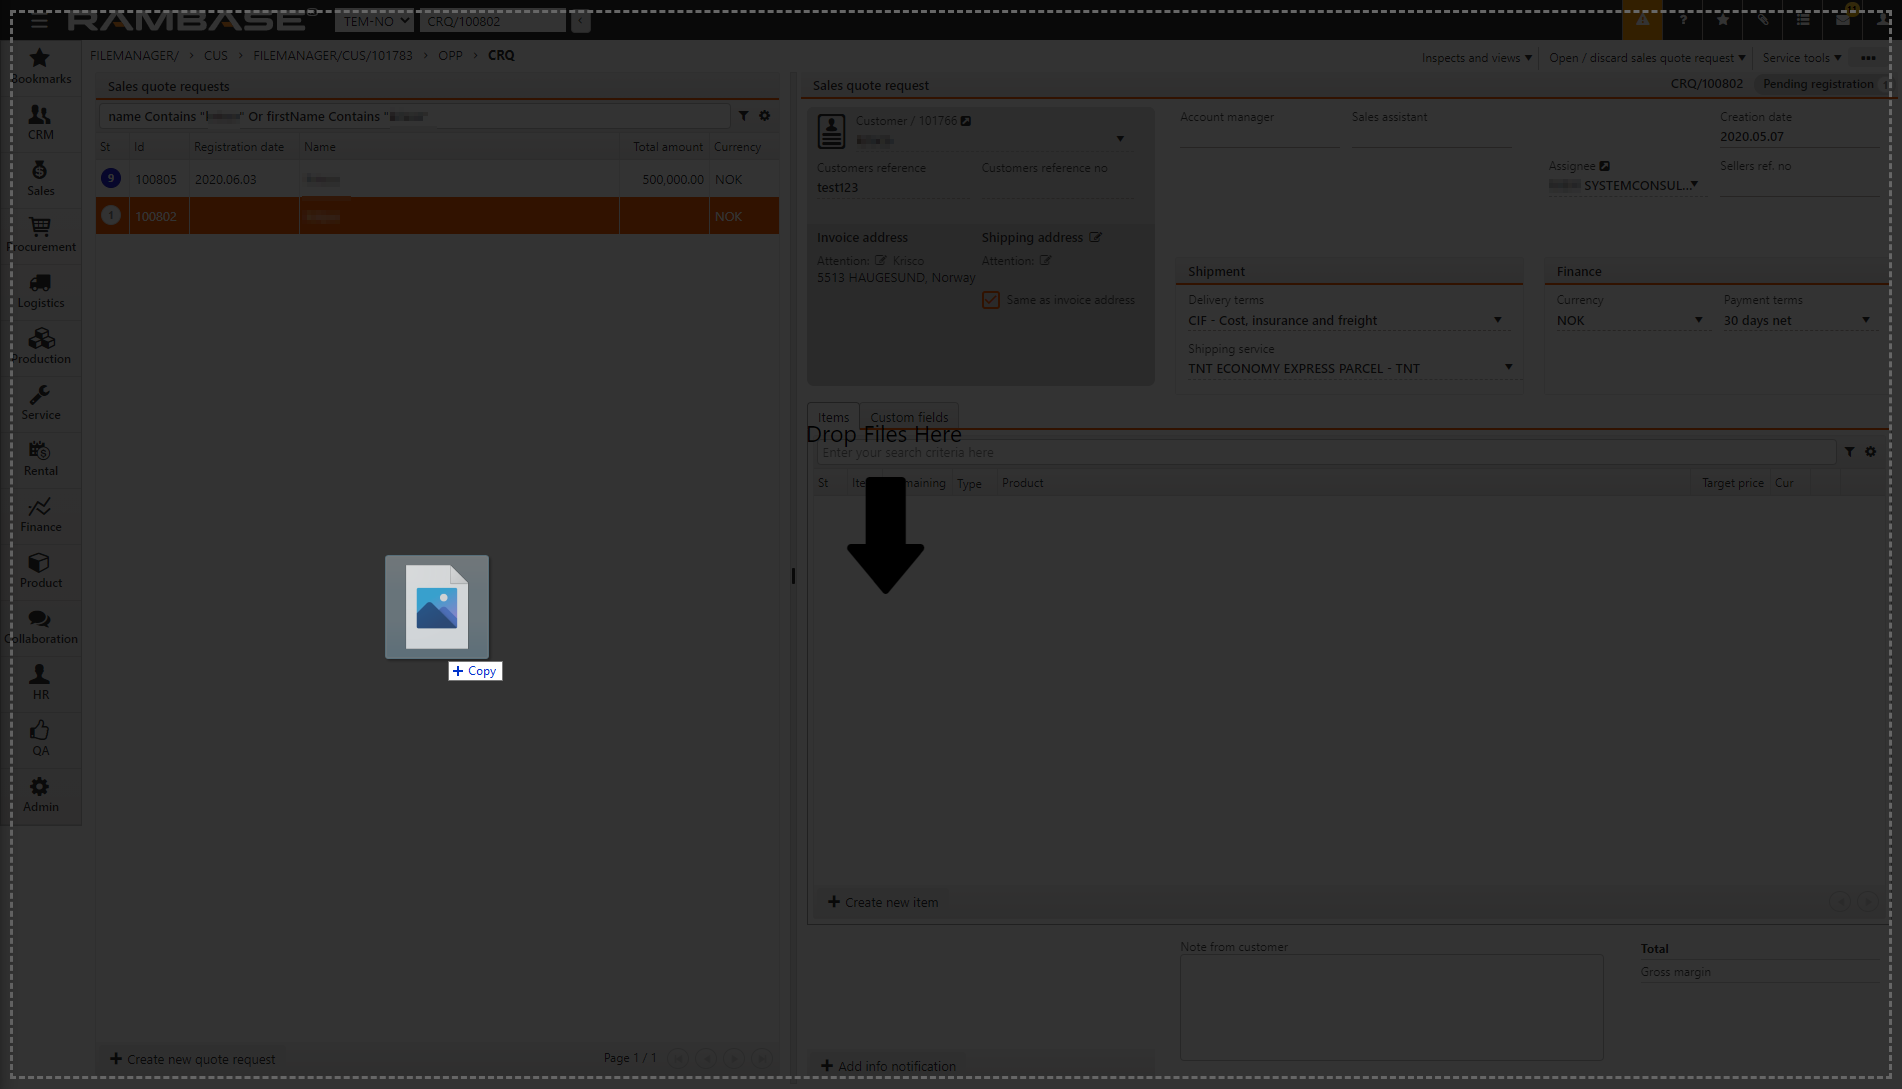Open the TEM-NO company selector

click(x=374, y=21)
